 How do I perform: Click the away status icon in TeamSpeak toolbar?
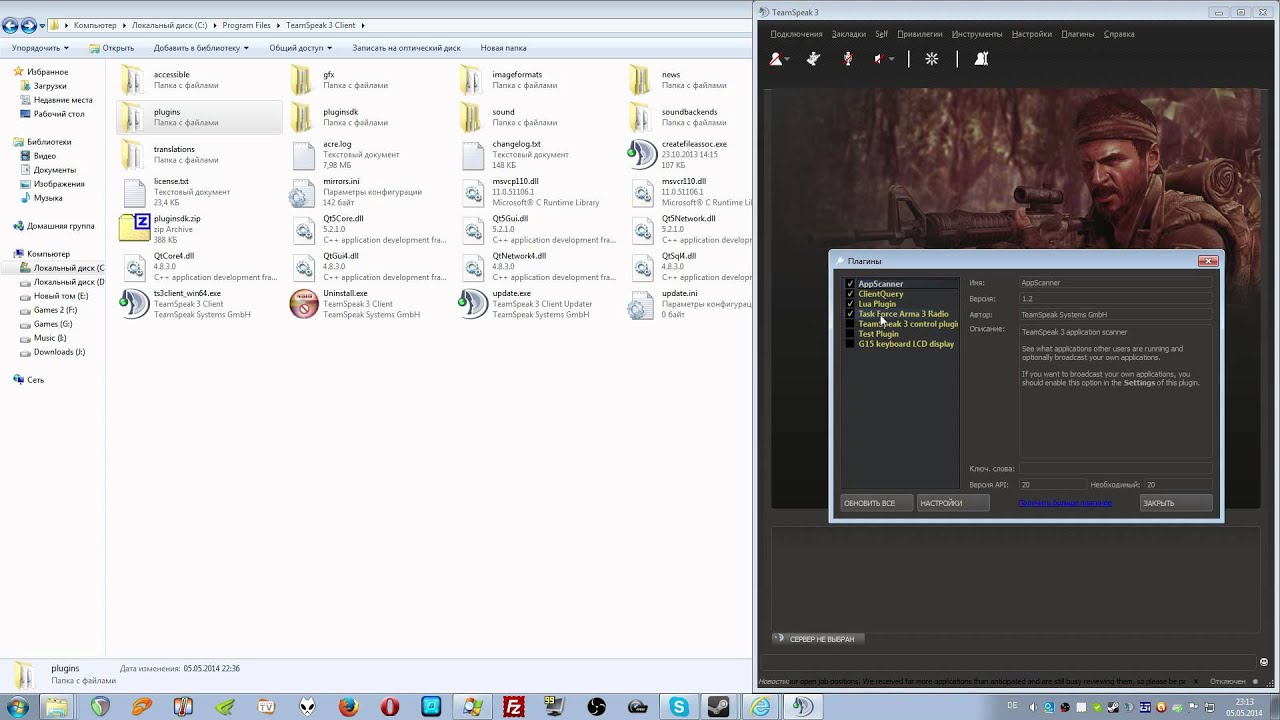click(775, 59)
